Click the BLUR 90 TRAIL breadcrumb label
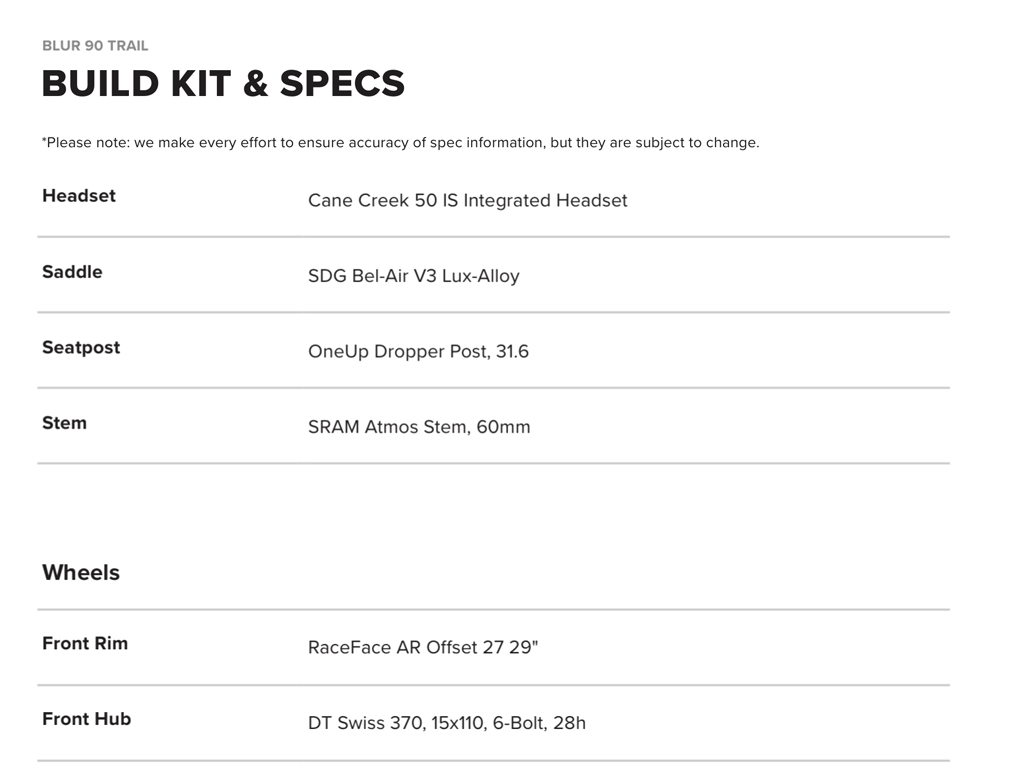Viewport: 1024px width, 768px height. [x=95, y=46]
